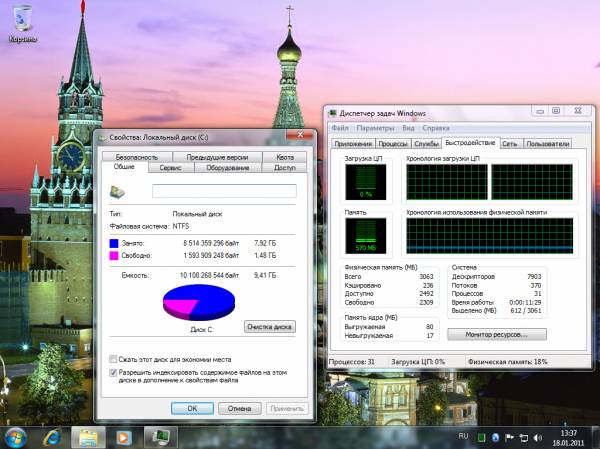Screen dimensions: 600x449
Task: Click the RU language indicator in tray
Action: point(463,436)
